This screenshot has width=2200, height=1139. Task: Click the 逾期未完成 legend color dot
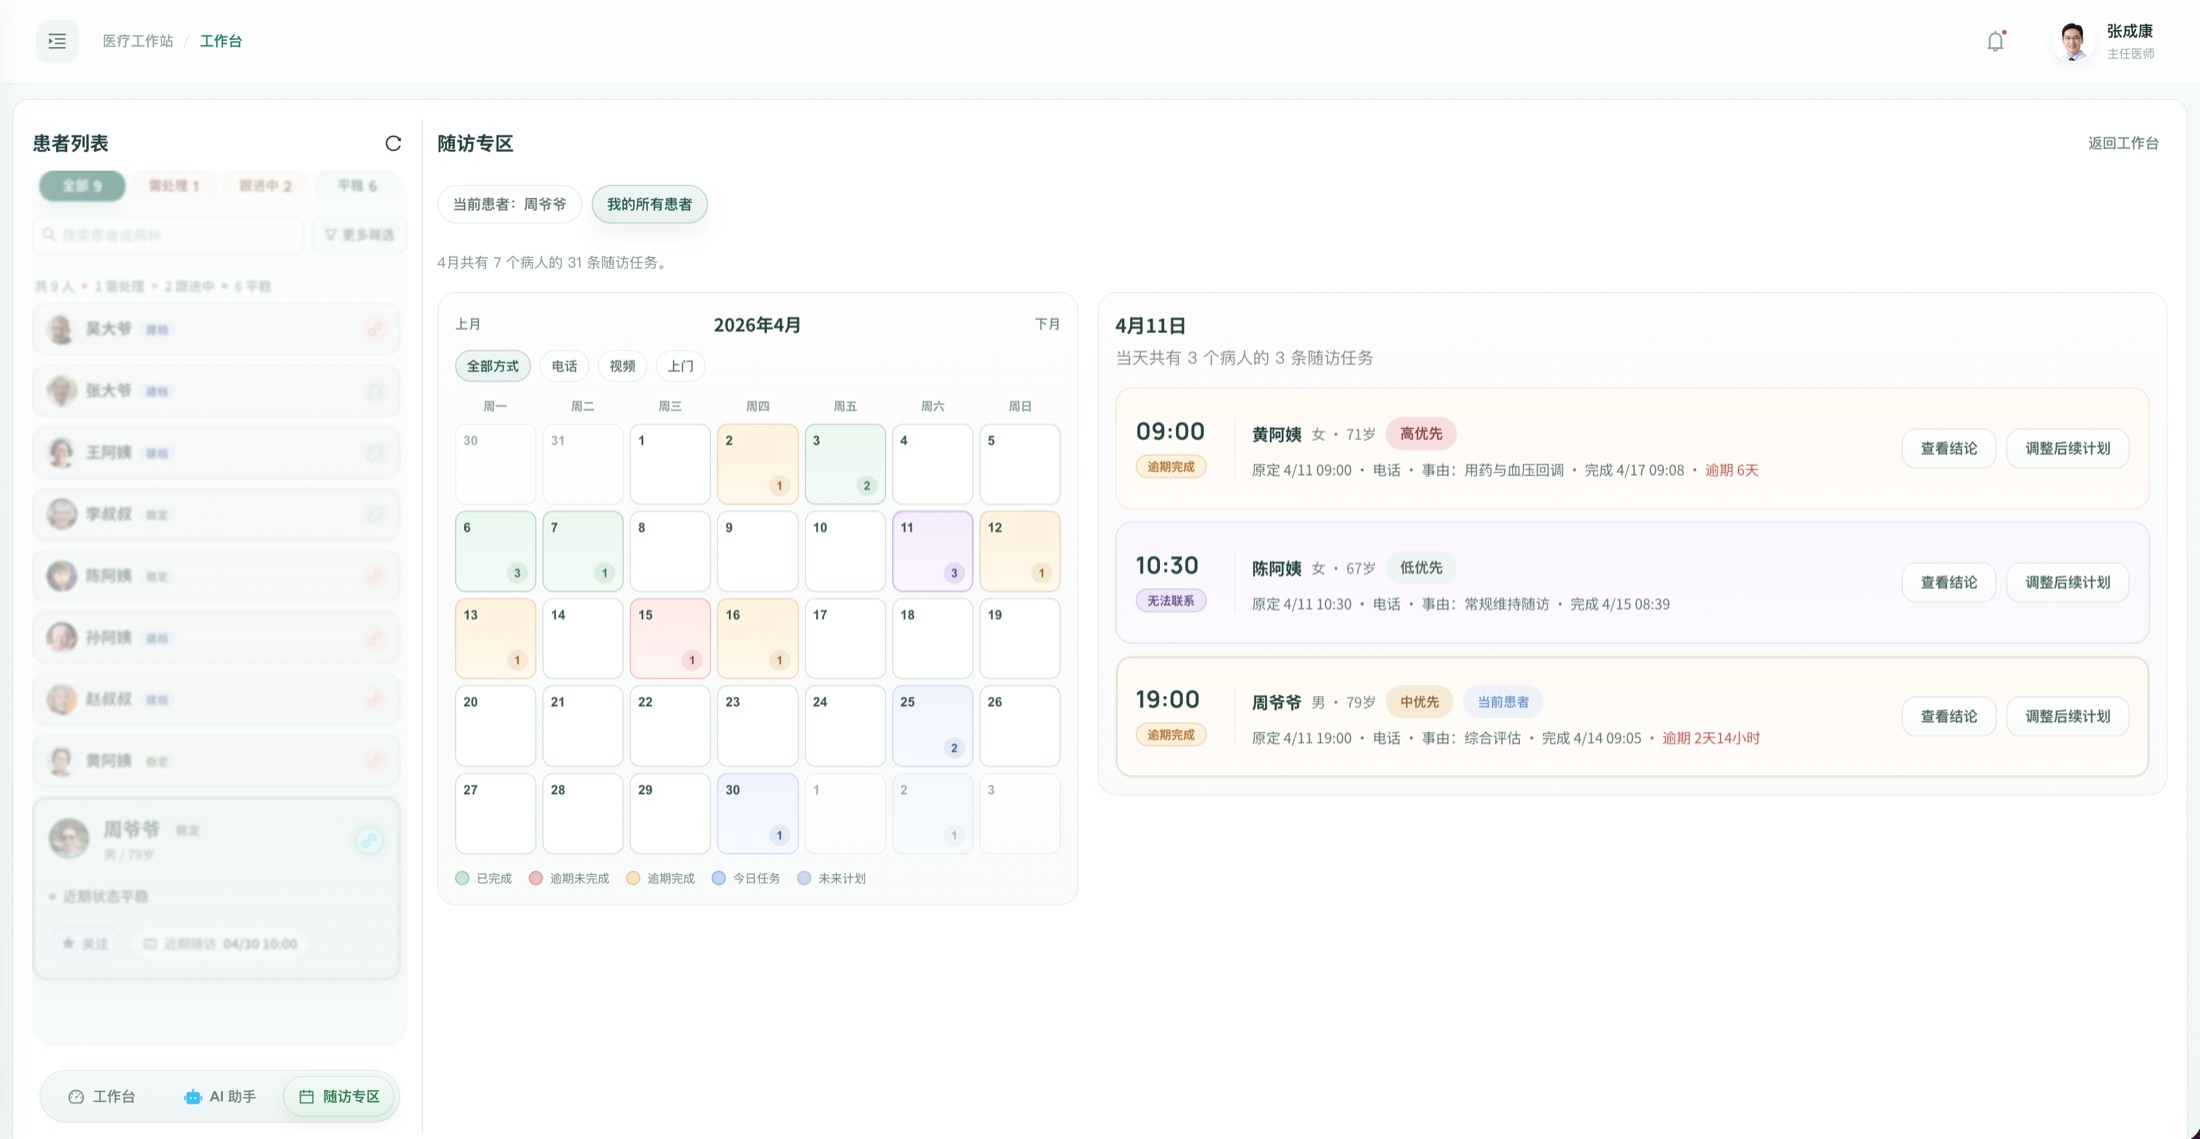click(x=536, y=878)
